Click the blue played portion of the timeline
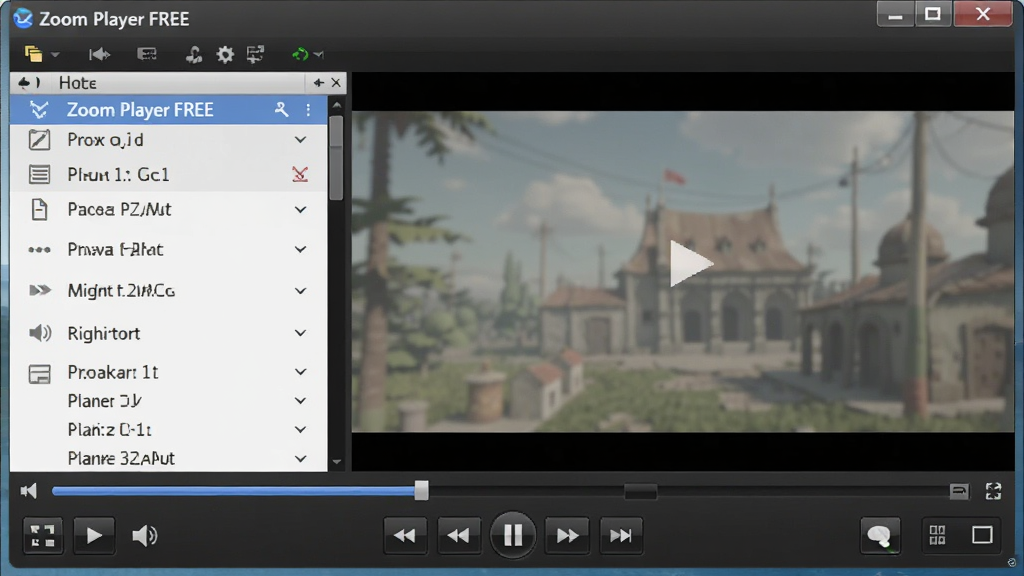 (x=233, y=491)
